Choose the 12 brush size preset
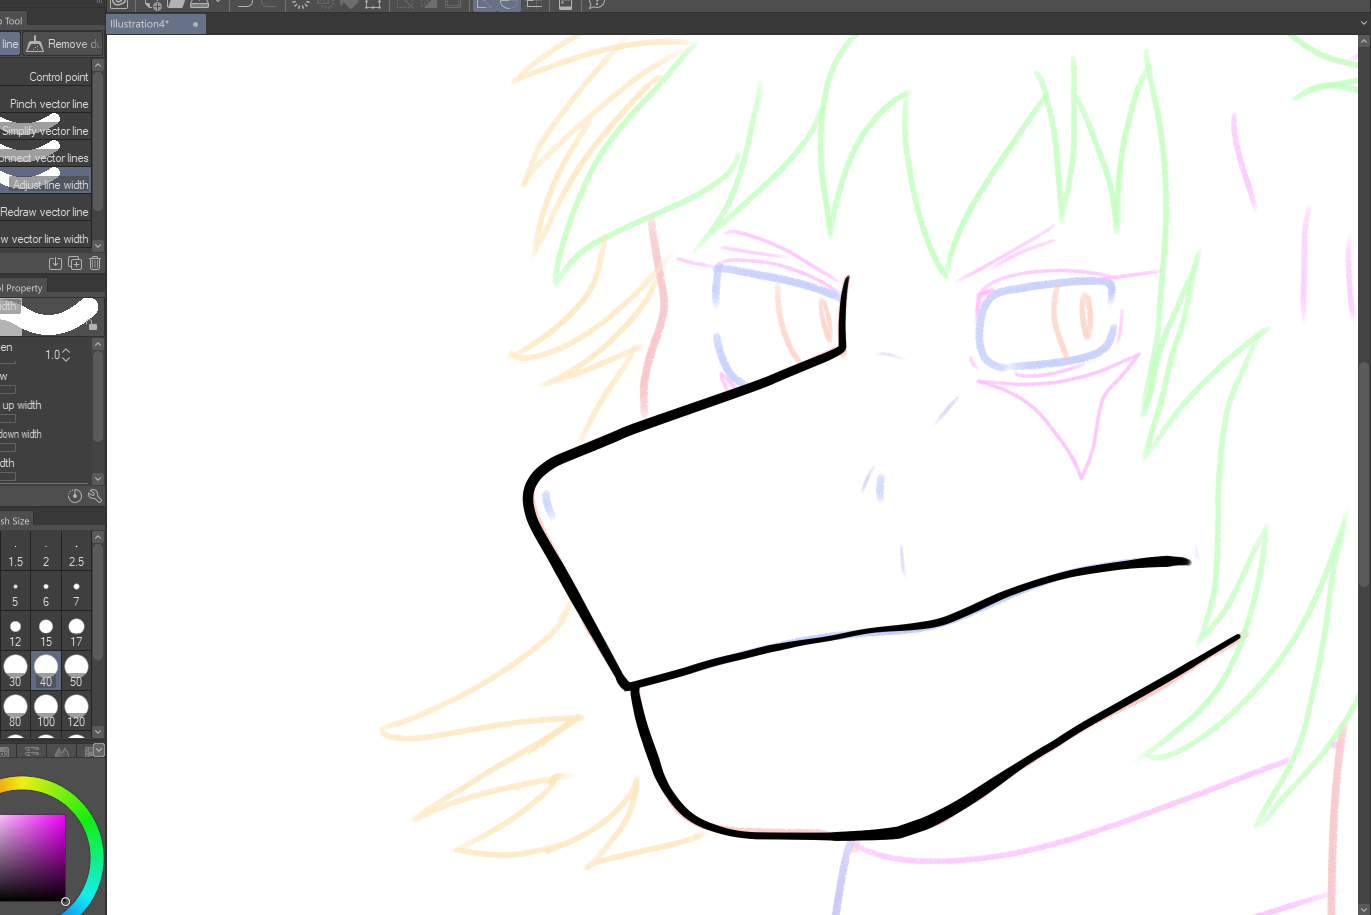The width and height of the screenshot is (1371, 915). coord(15,632)
